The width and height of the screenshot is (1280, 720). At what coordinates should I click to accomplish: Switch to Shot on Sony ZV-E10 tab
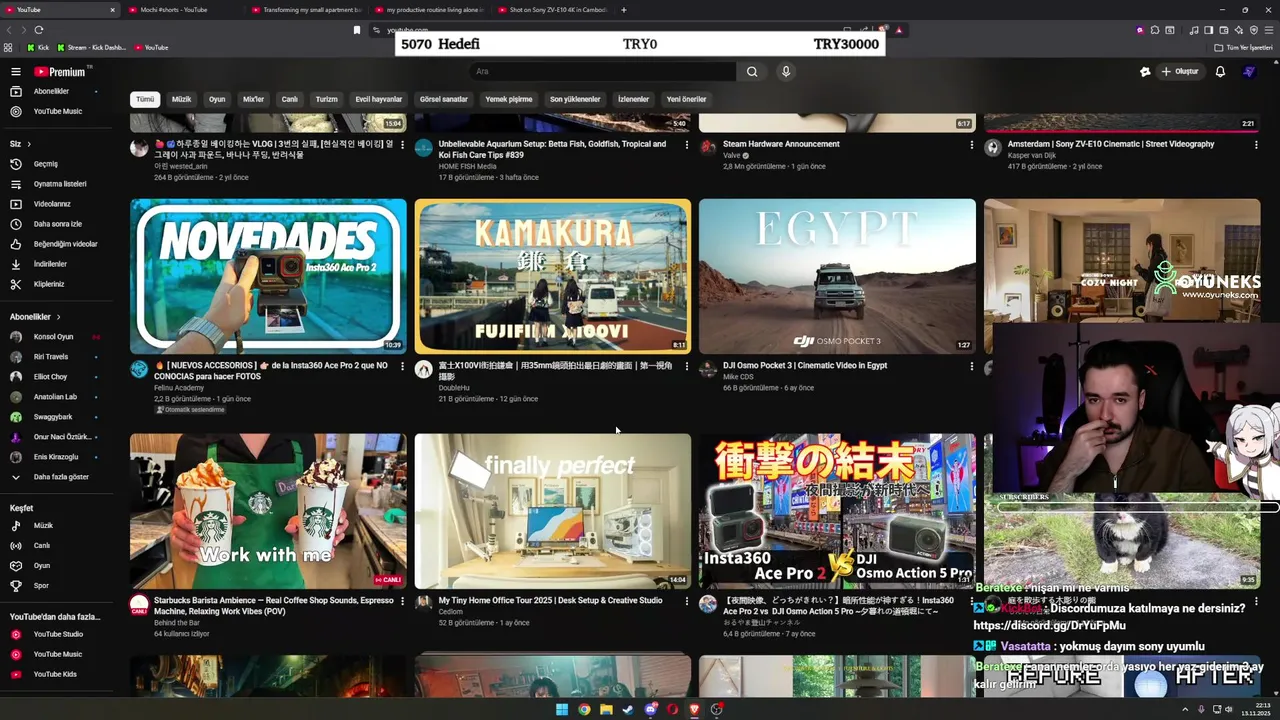pyautogui.click(x=550, y=10)
